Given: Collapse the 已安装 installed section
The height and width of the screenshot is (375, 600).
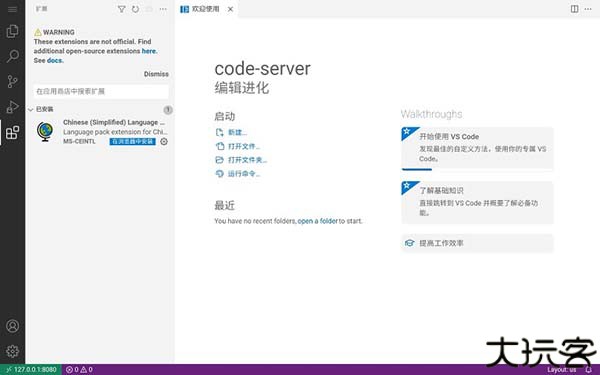Looking at the screenshot, I should pos(99,109).
